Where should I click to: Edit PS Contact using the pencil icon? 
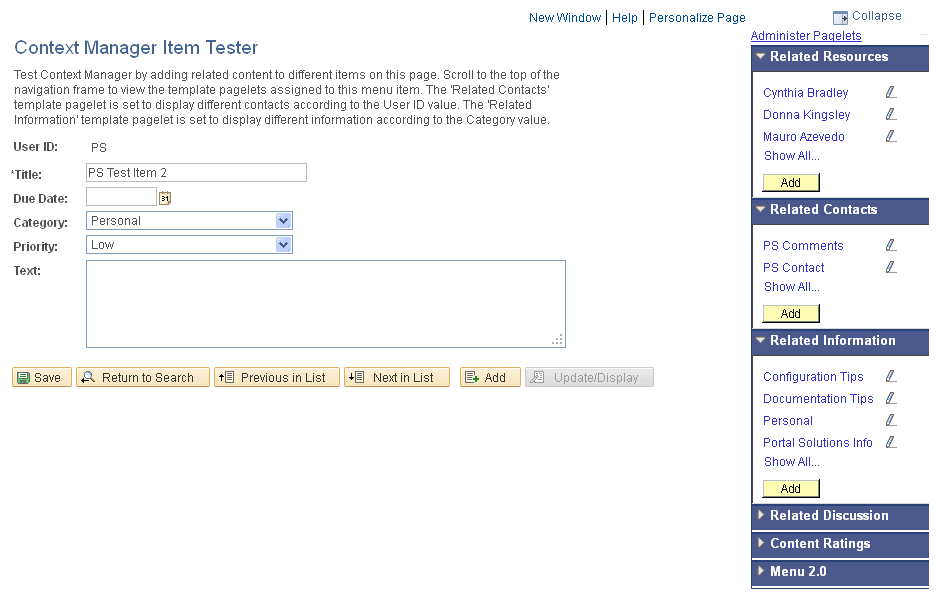pyautogui.click(x=890, y=267)
